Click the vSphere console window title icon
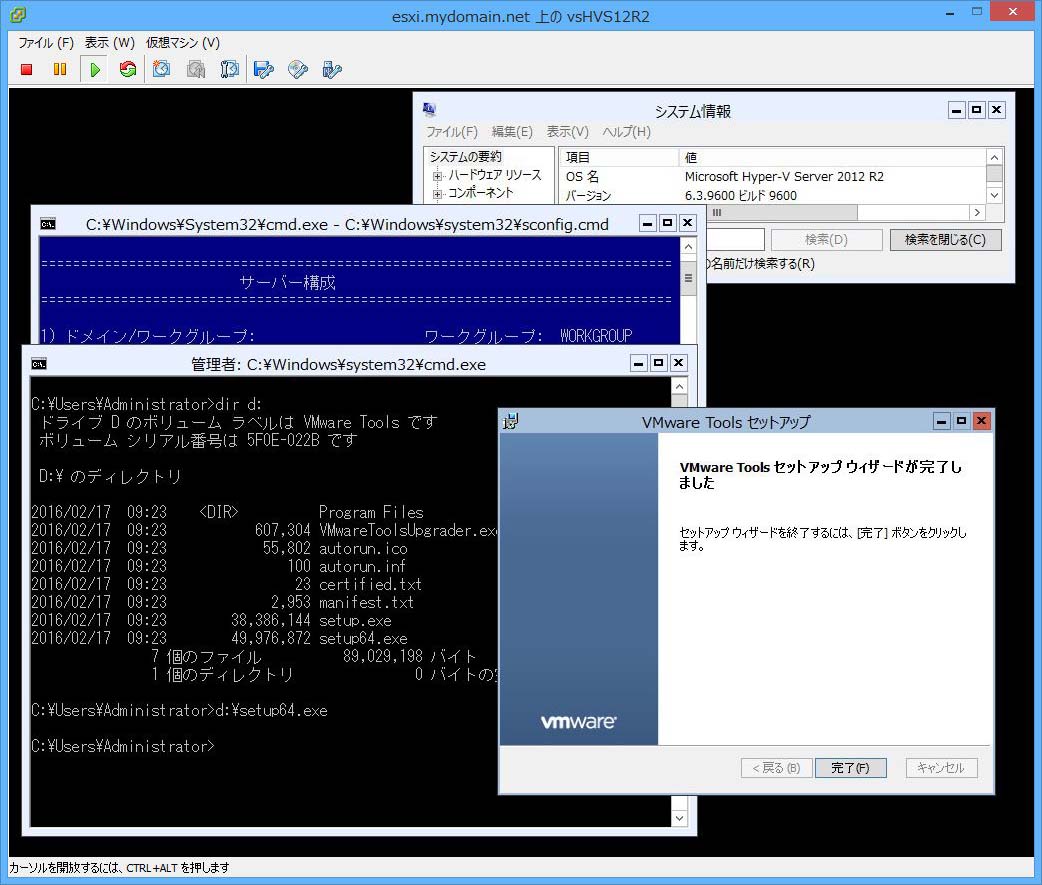1042x885 pixels. tap(18, 14)
